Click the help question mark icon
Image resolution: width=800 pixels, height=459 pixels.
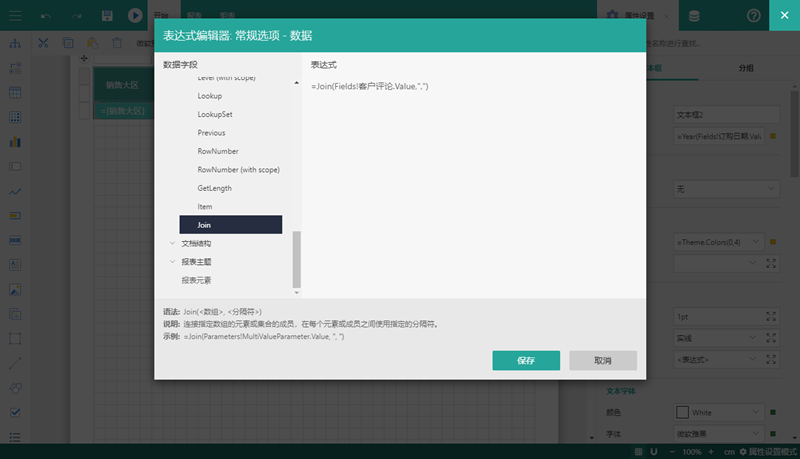pos(753,16)
